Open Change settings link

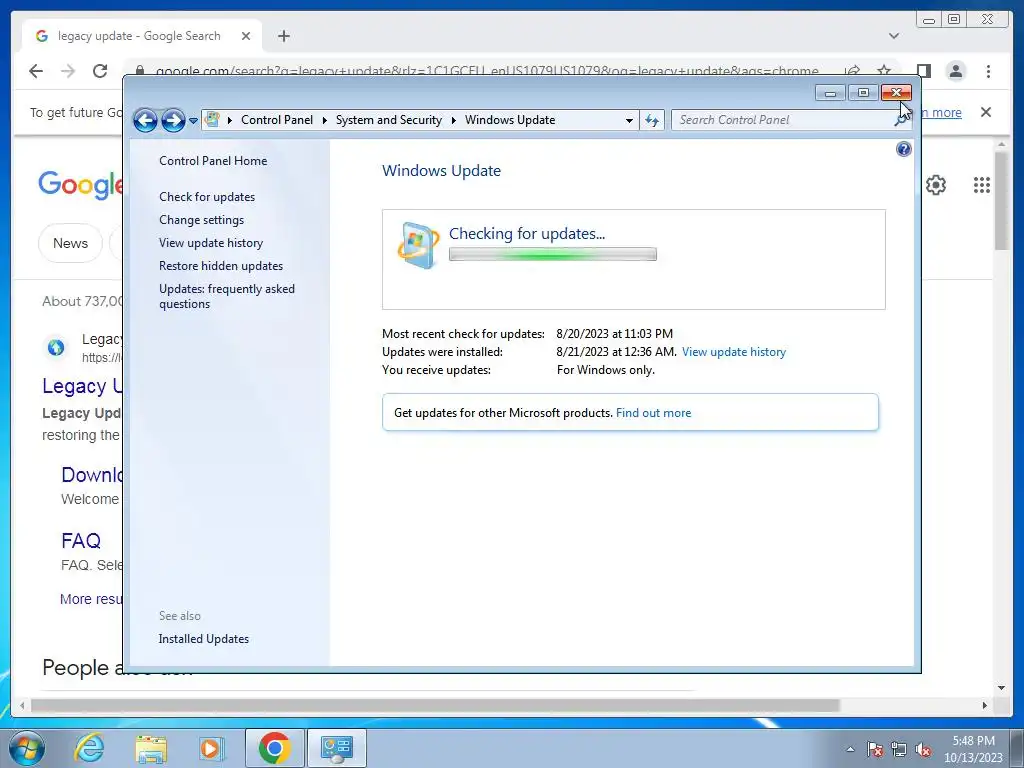(201, 220)
